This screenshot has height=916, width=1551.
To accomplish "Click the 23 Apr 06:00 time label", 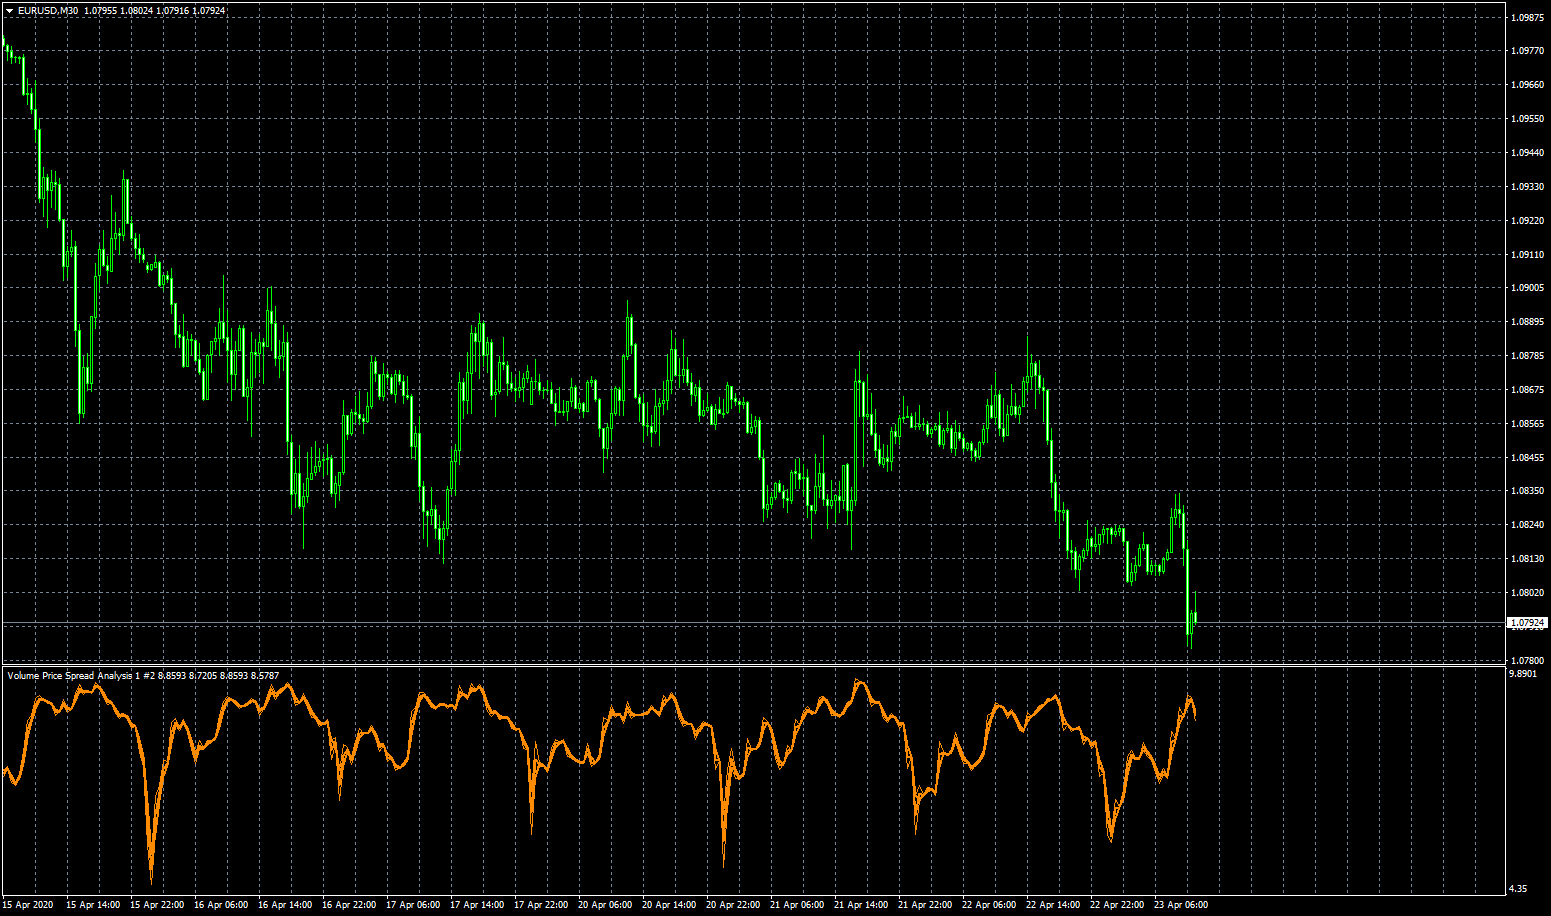I will click(x=1181, y=905).
